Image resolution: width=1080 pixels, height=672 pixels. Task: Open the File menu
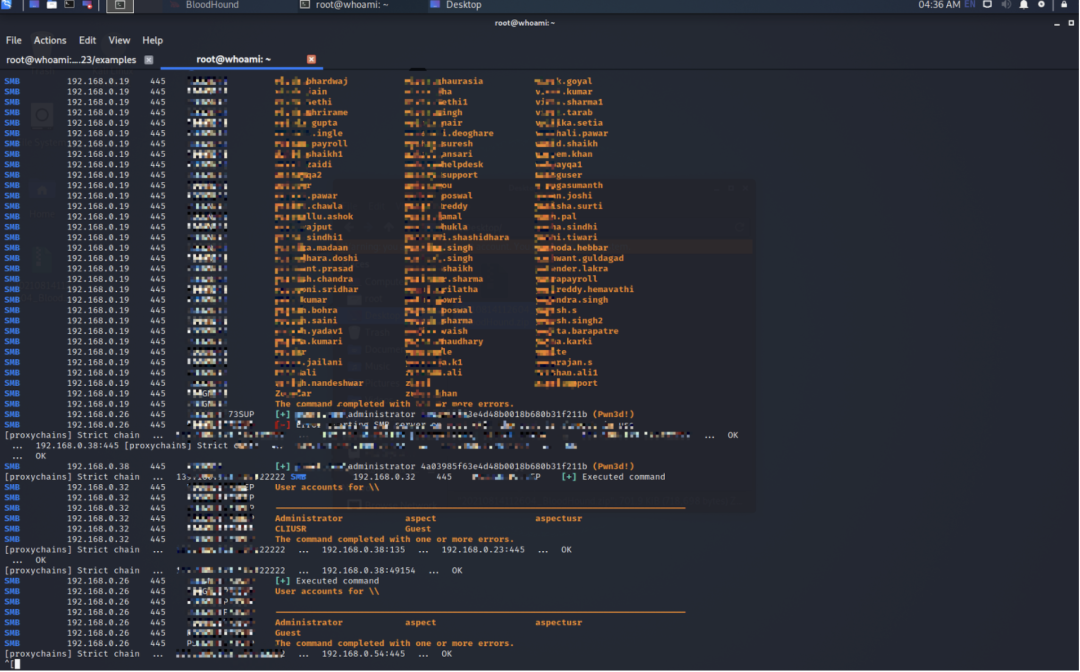point(14,40)
